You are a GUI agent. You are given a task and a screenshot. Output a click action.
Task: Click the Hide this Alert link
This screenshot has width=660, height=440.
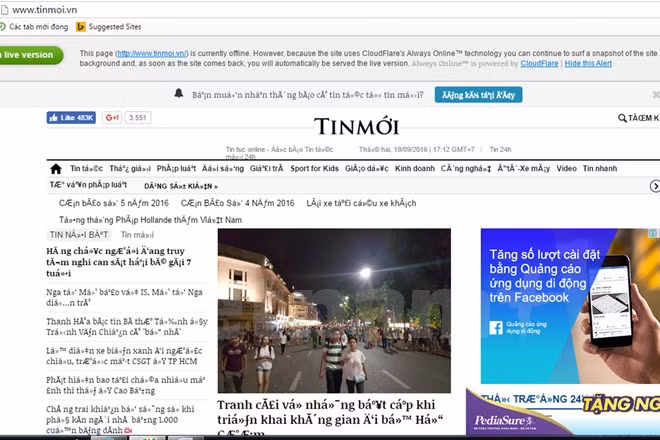tap(588, 64)
